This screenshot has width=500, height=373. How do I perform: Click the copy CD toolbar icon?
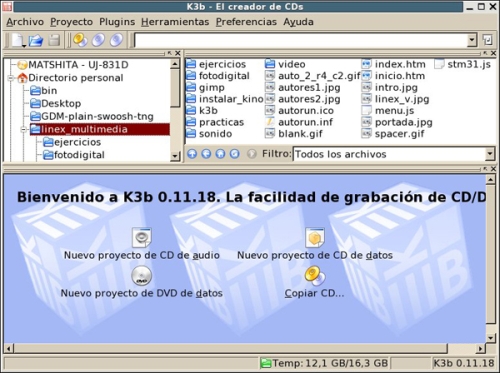[x=80, y=40]
